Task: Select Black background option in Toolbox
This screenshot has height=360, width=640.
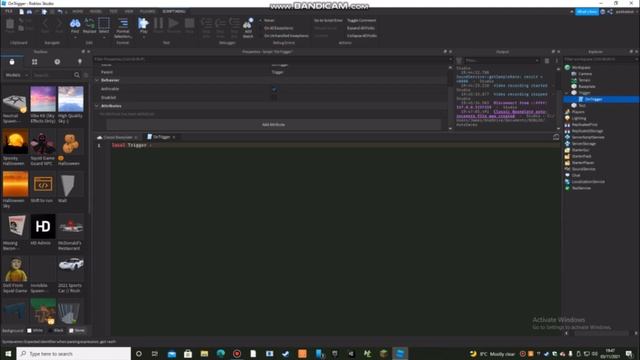Action: 56,330
